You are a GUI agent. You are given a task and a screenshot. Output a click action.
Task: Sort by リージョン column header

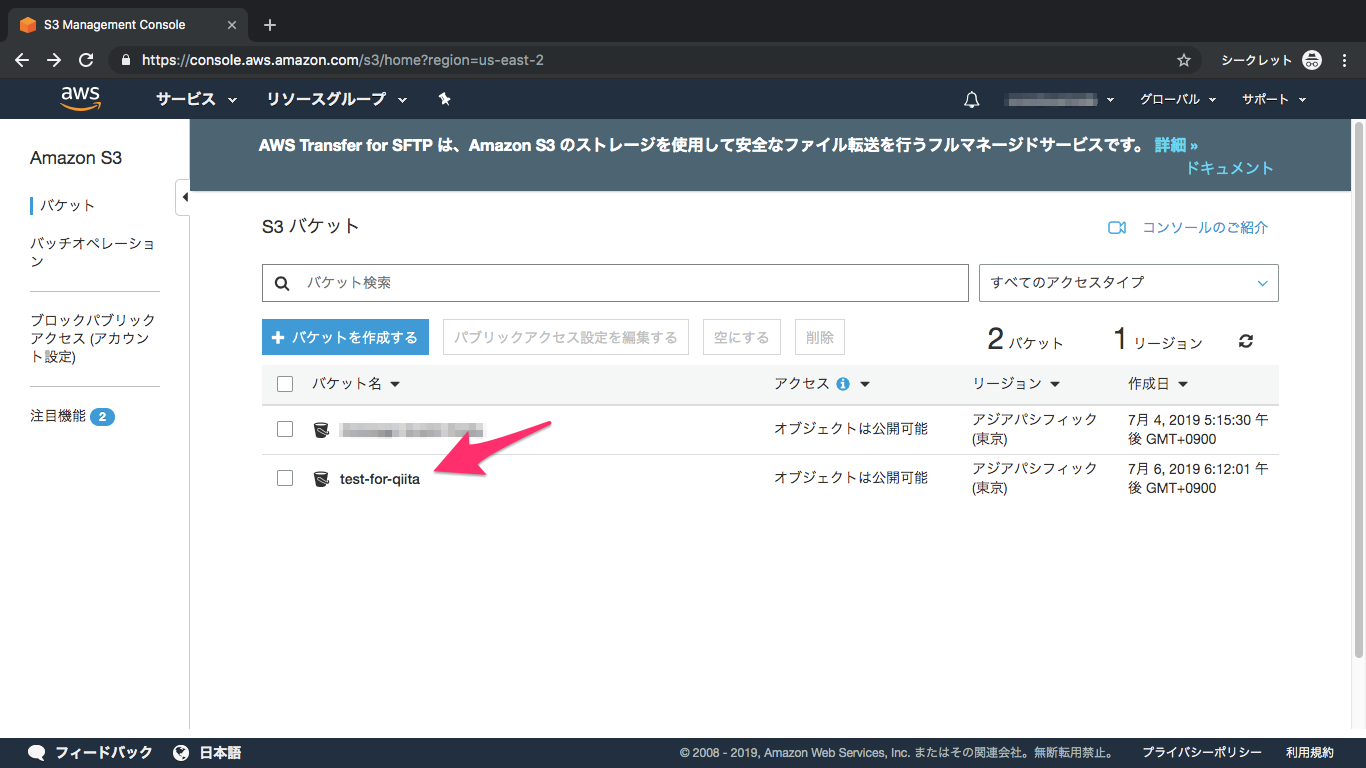(1016, 384)
